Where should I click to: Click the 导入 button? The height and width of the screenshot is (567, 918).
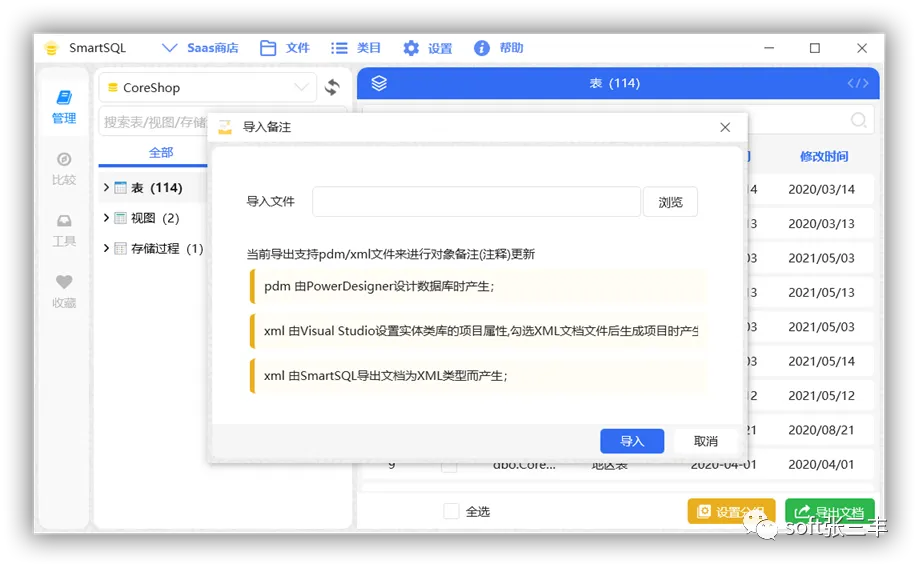pos(632,441)
